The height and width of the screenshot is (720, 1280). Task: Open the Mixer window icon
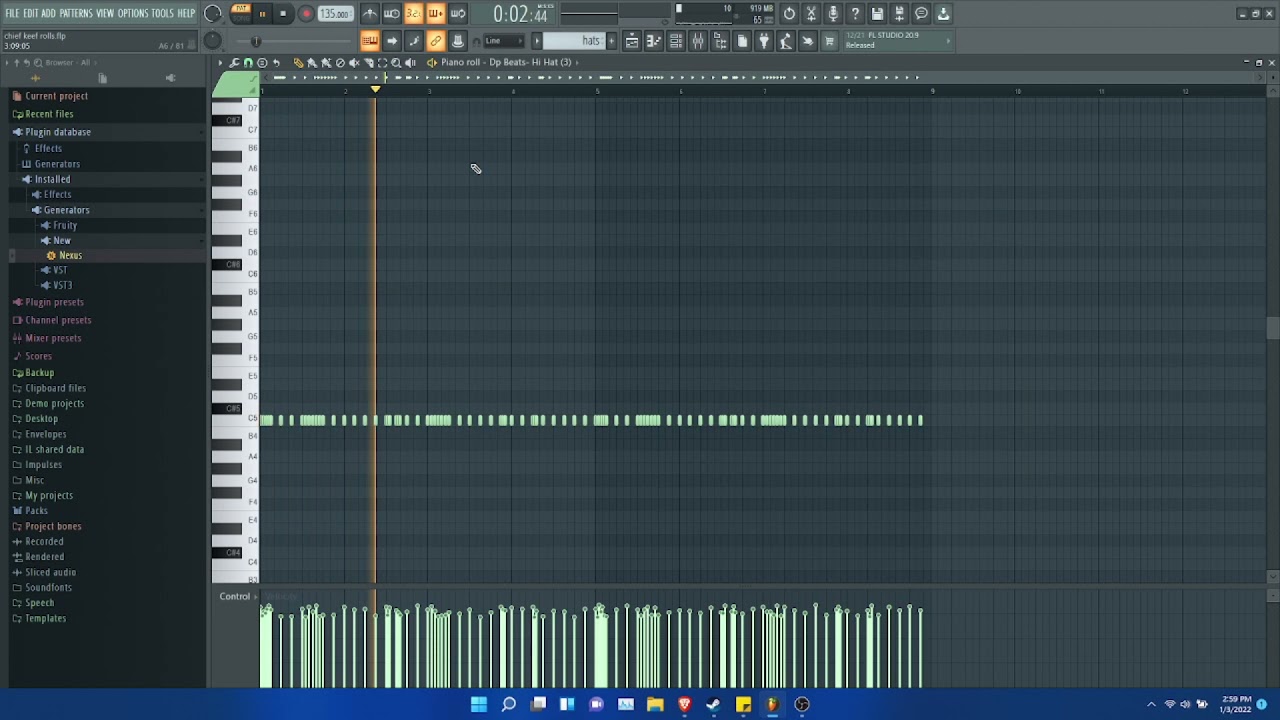click(x=698, y=41)
